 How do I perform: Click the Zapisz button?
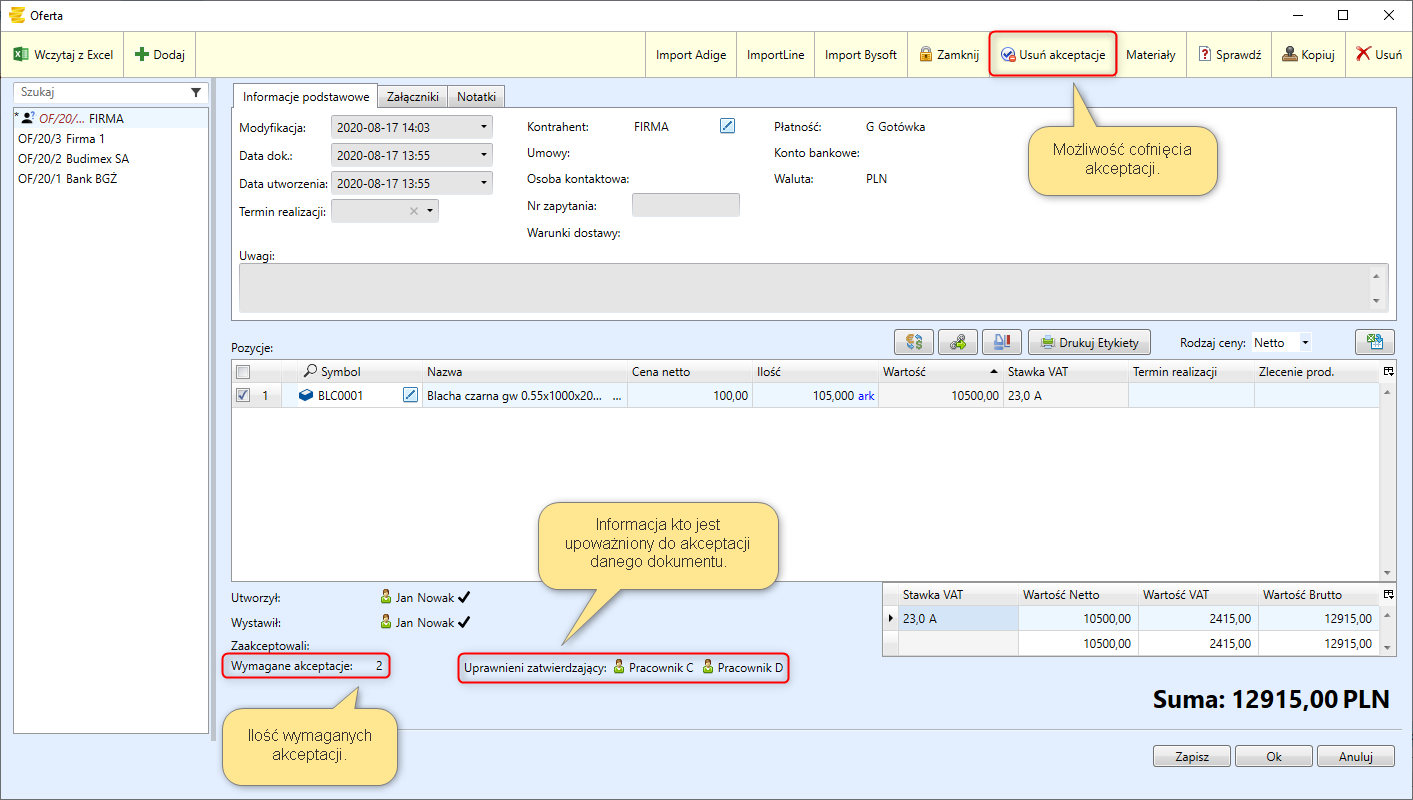pyautogui.click(x=1192, y=757)
